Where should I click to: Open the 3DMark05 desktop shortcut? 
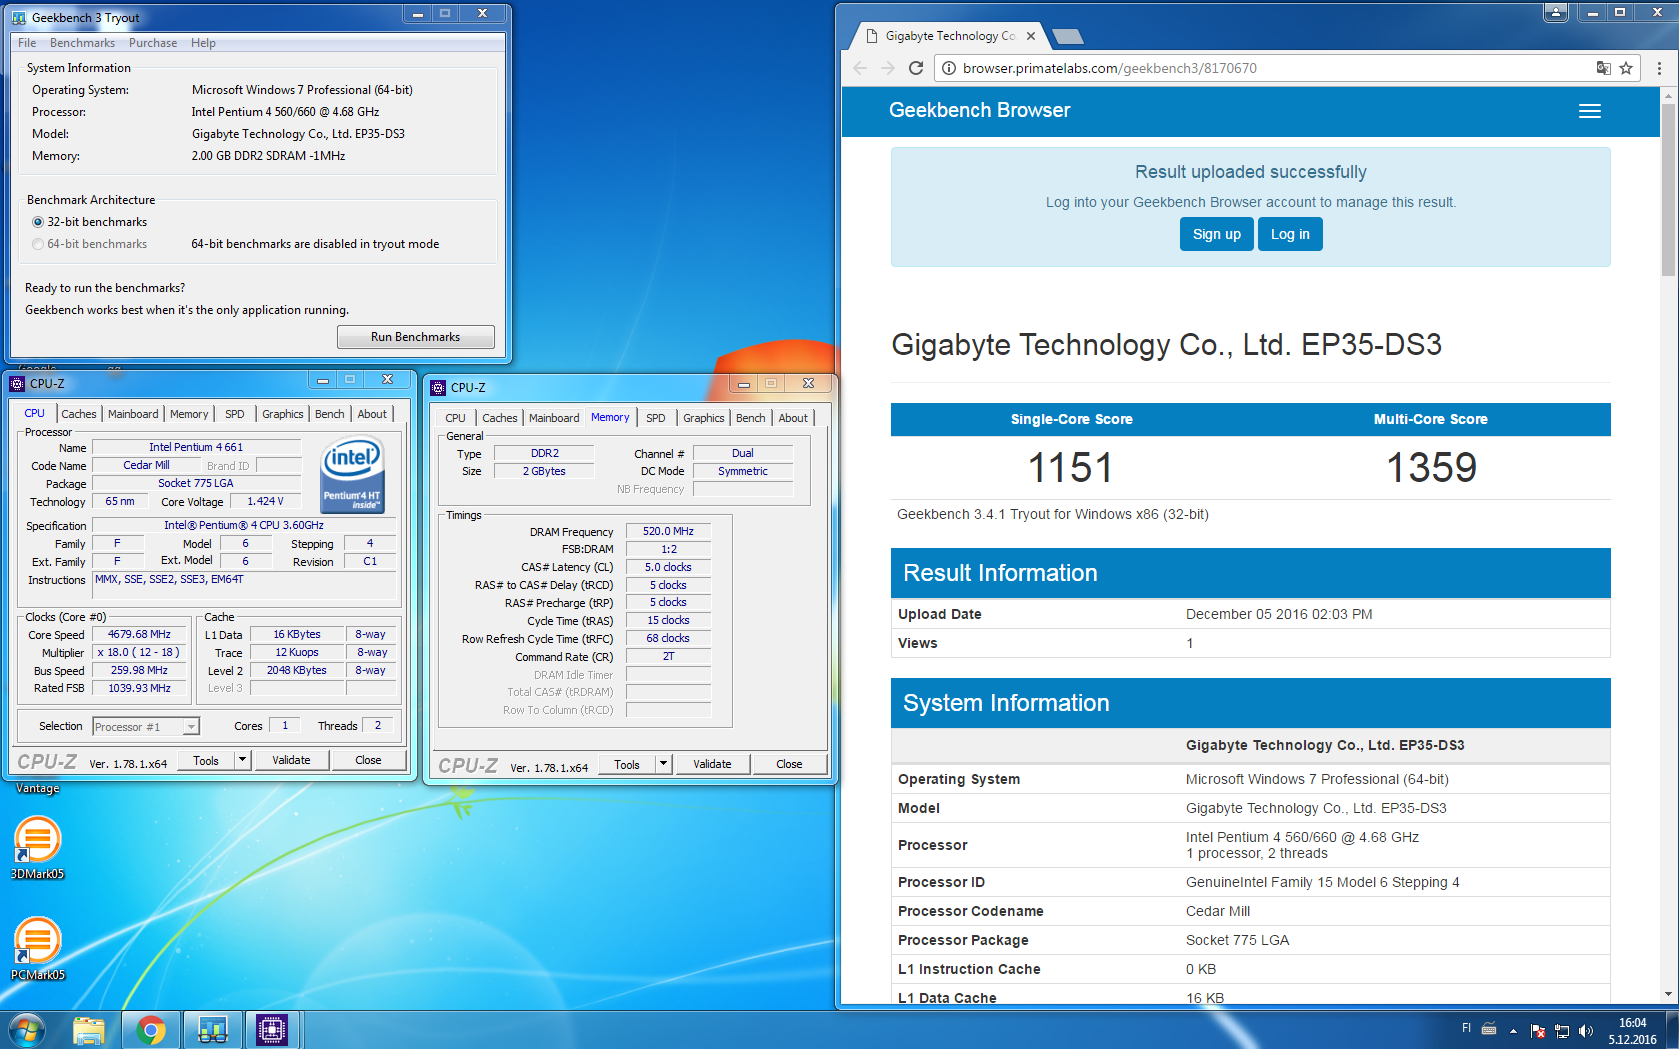[x=37, y=848]
